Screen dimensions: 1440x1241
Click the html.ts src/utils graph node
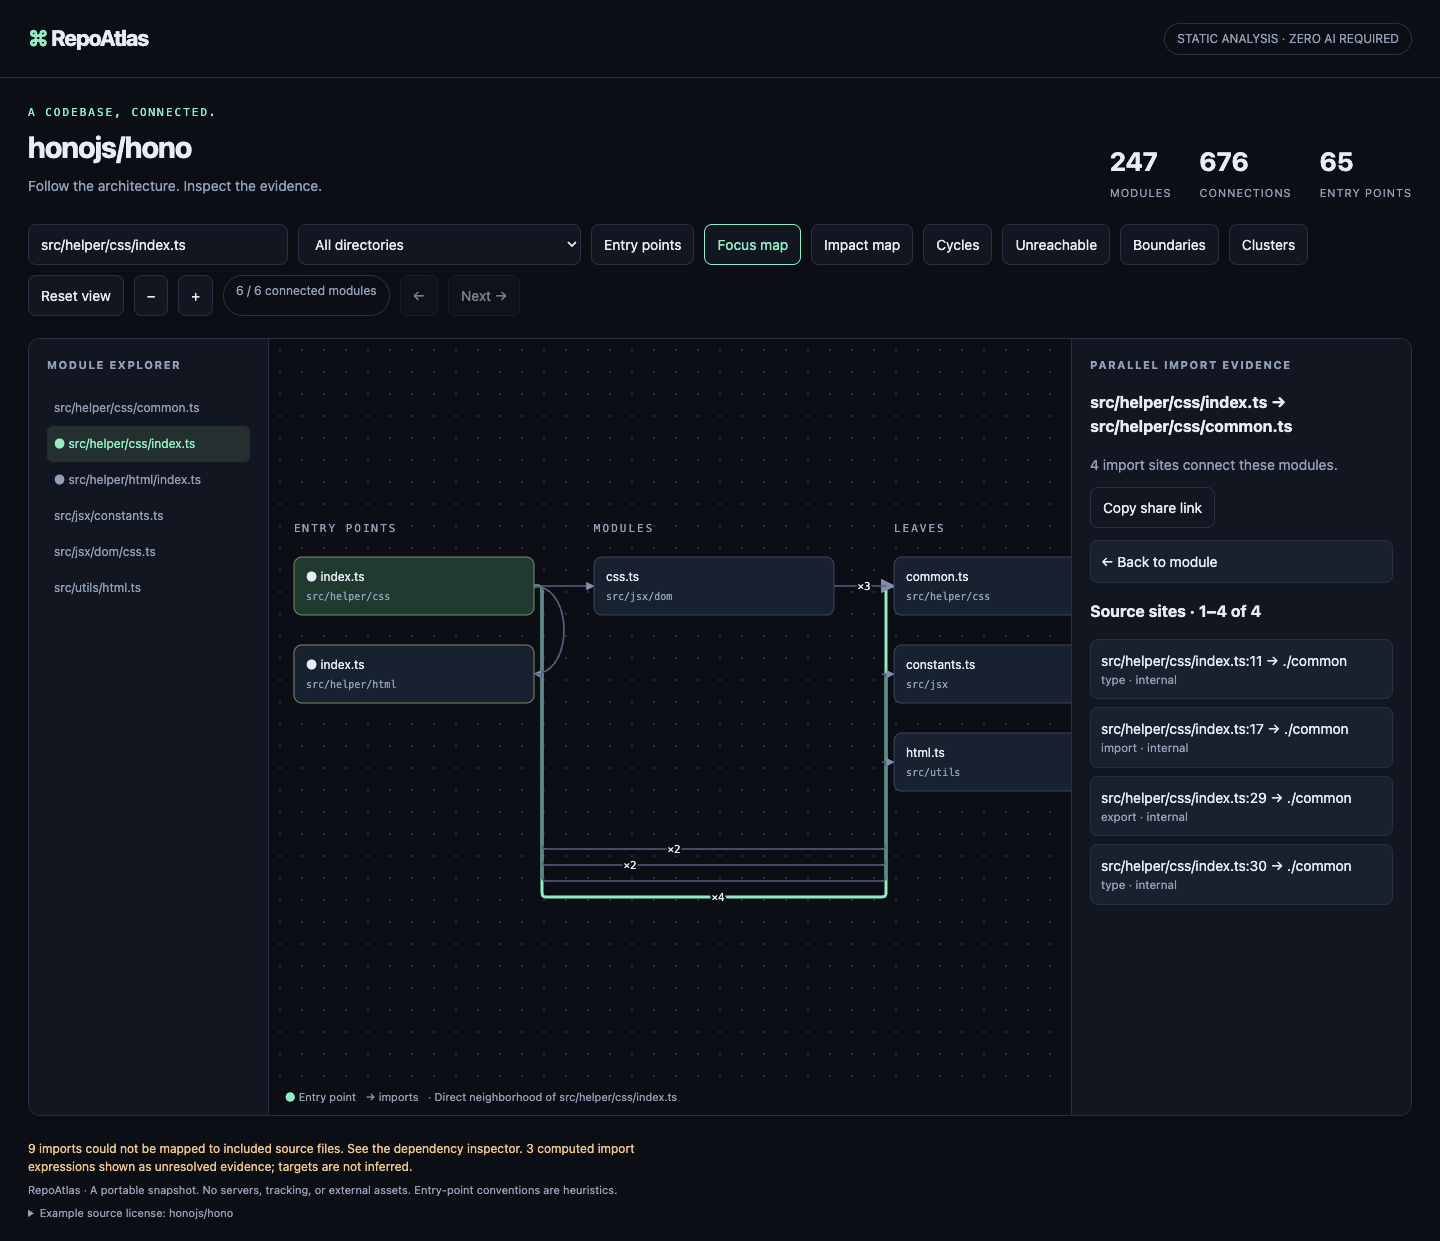point(982,762)
